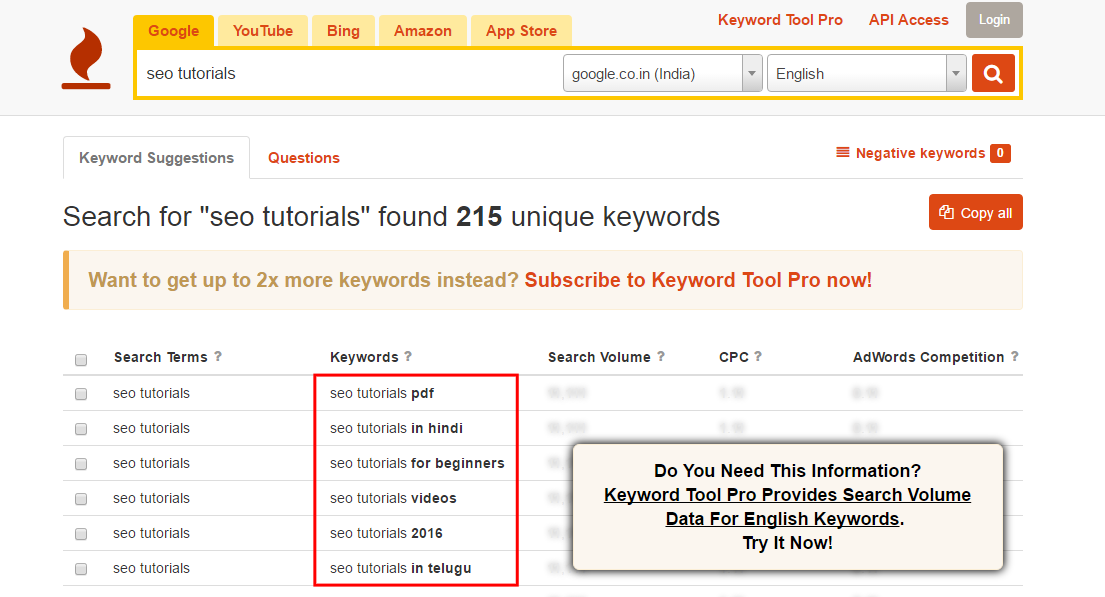Open the CPC help question mark

click(x=758, y=357)
